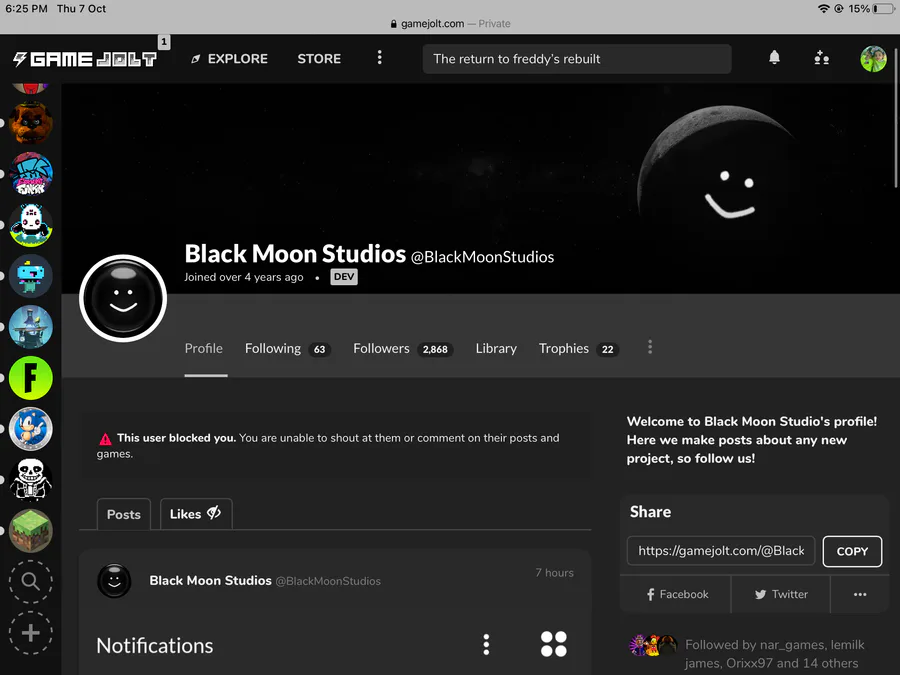Screen dimensions: 900x675
Task: Switch to the Posts tab
Action: click(123, 514)
